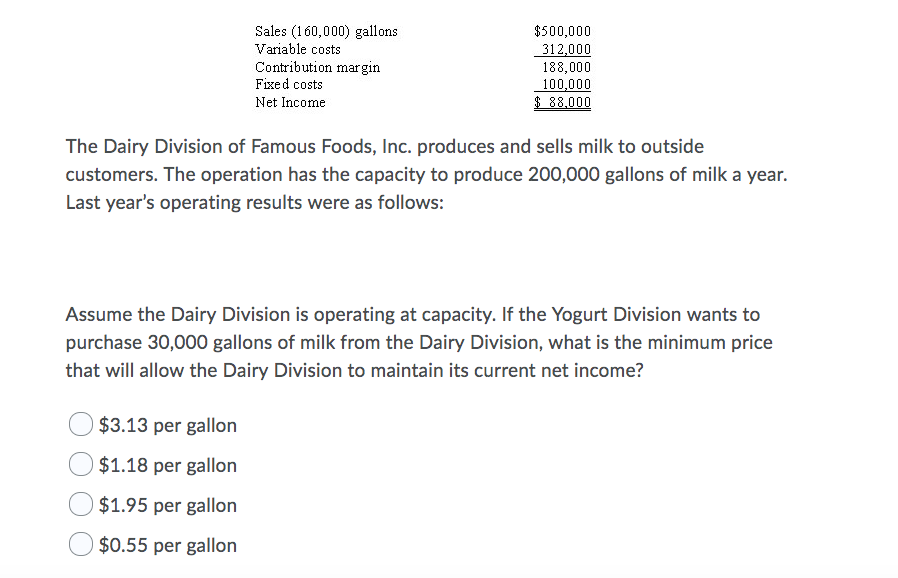Select the $1.95 per gallon option
Screen dimensions: 898x578
[80, 504]
